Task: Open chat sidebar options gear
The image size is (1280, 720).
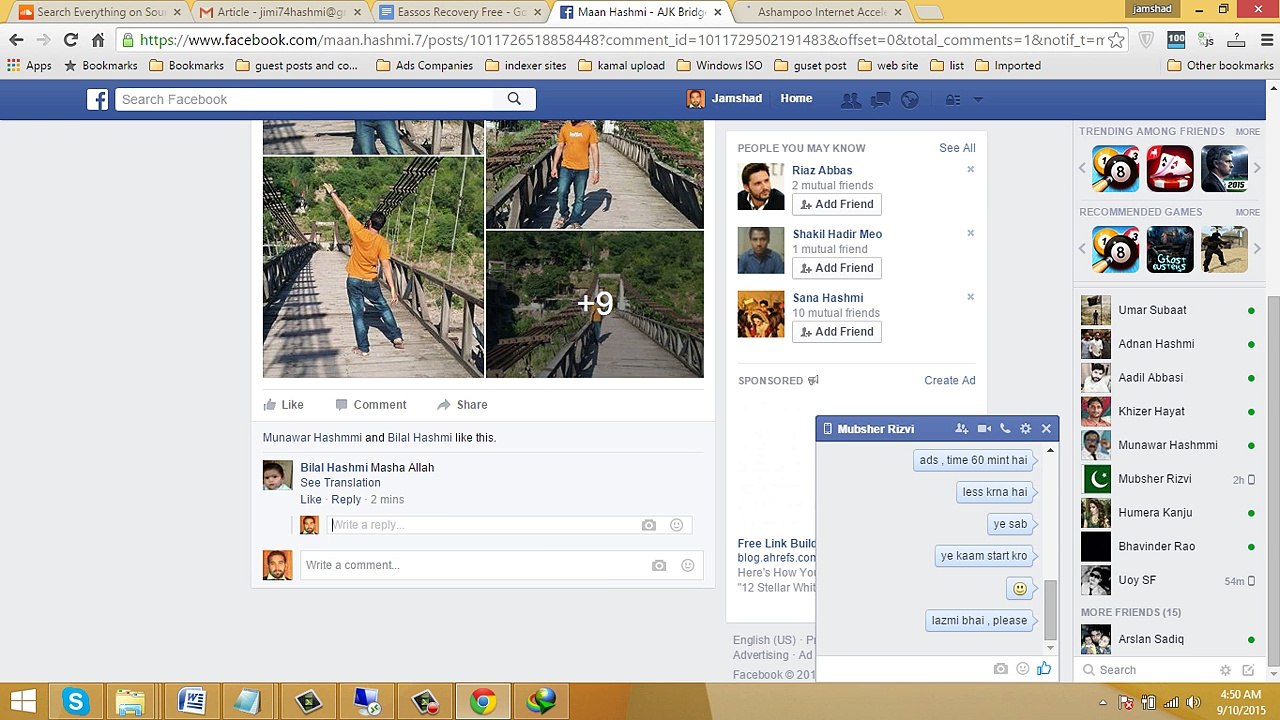Action: [1225, 670]
